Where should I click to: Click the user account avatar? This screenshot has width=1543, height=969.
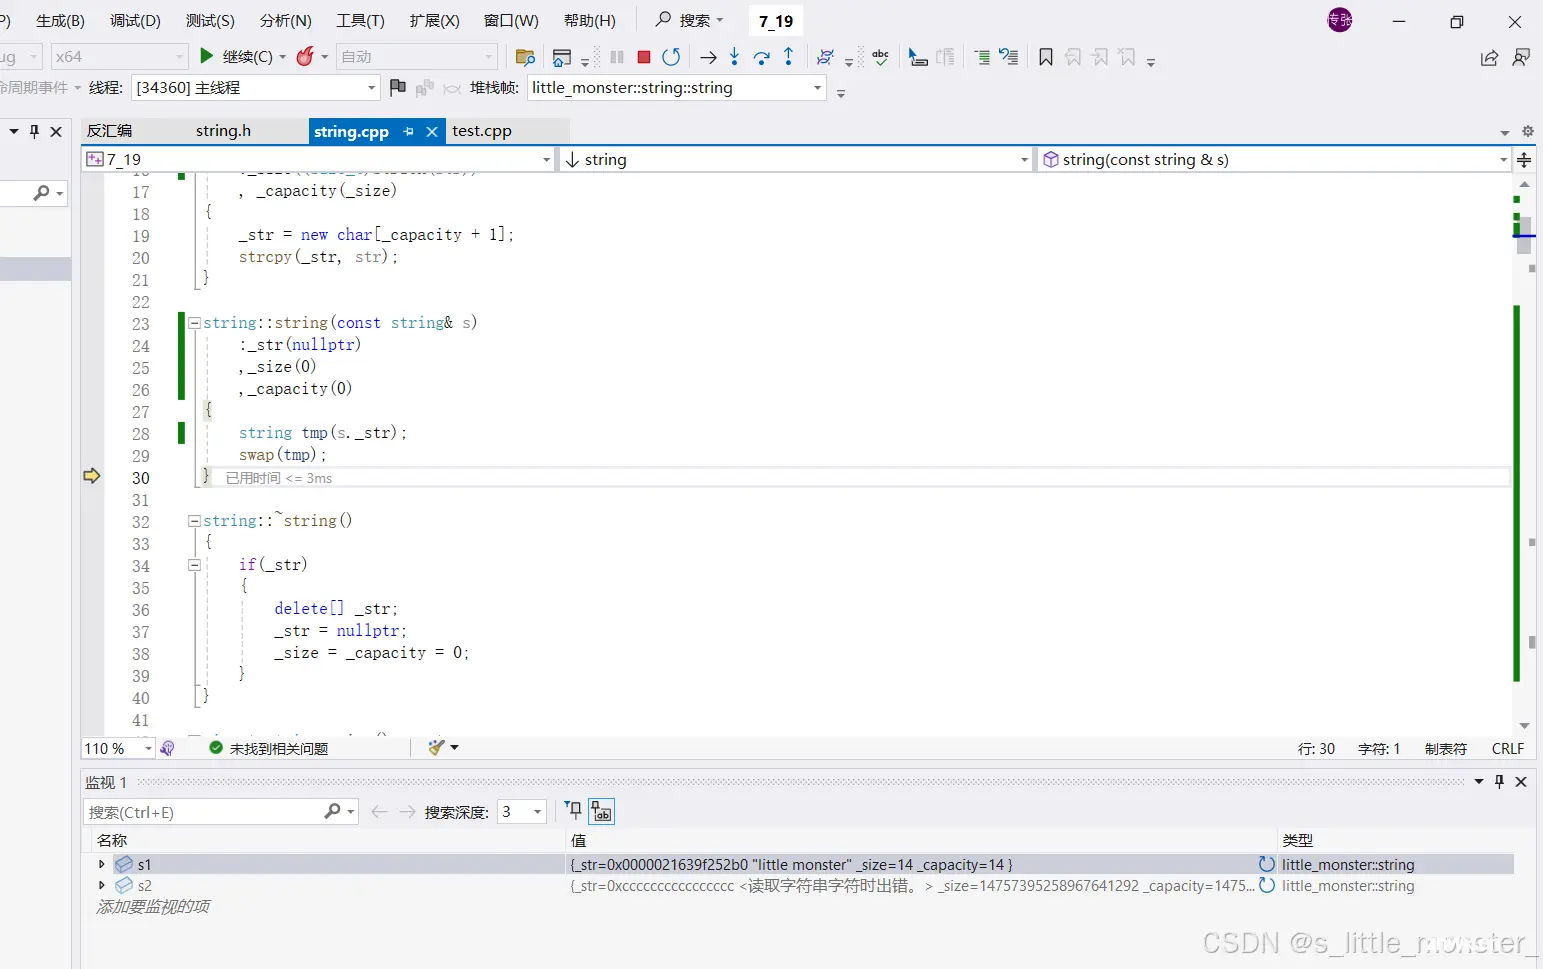point(1339,20)
